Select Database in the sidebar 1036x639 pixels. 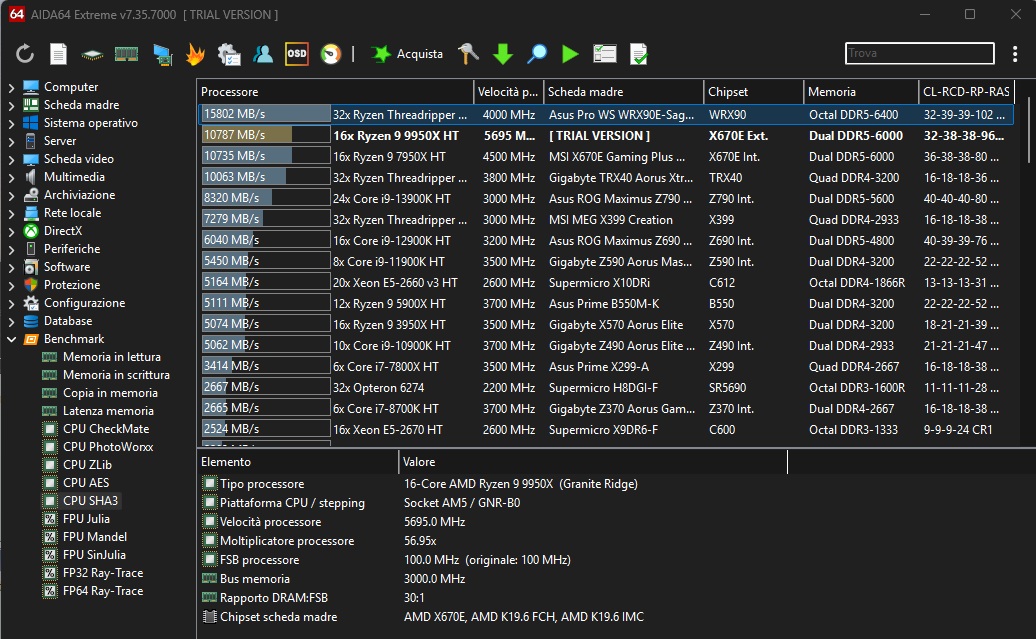pos(68,320)
